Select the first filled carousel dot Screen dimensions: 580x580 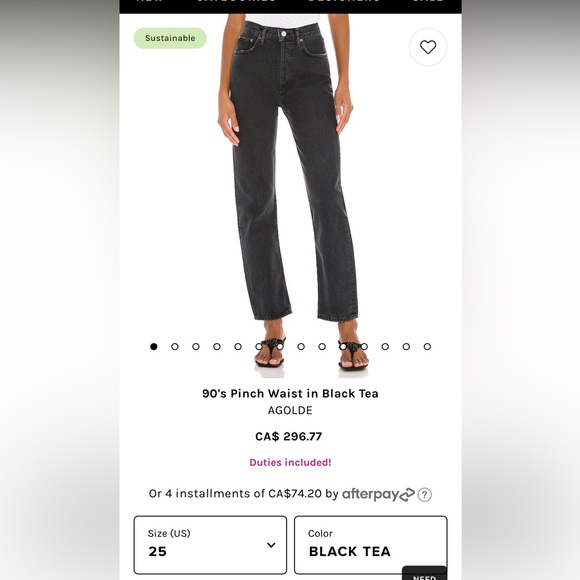[x=154, y=347]
